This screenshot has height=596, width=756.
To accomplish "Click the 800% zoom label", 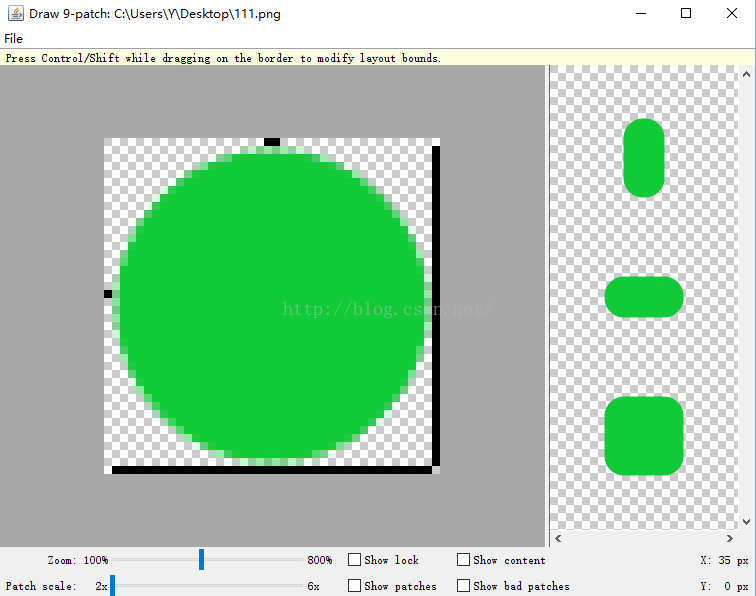I will coord(320,560).
